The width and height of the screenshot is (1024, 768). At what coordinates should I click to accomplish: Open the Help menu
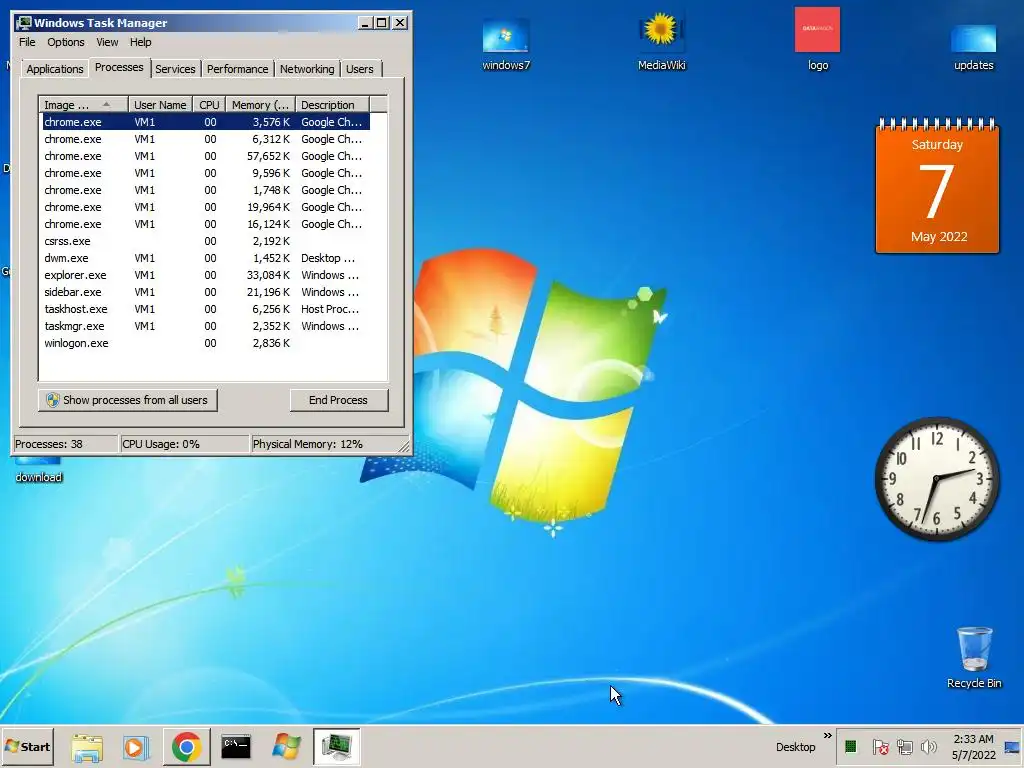tap(140, 42)
